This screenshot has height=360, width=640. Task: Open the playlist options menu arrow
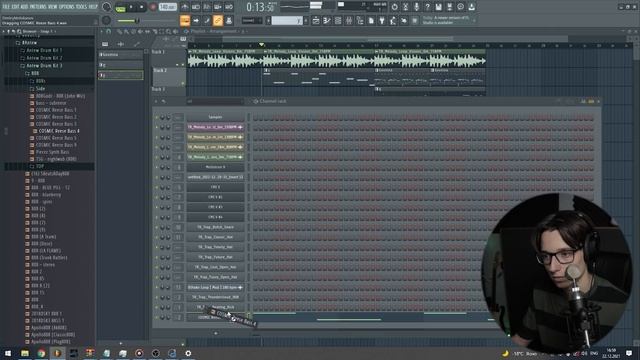tap(102, 31)
